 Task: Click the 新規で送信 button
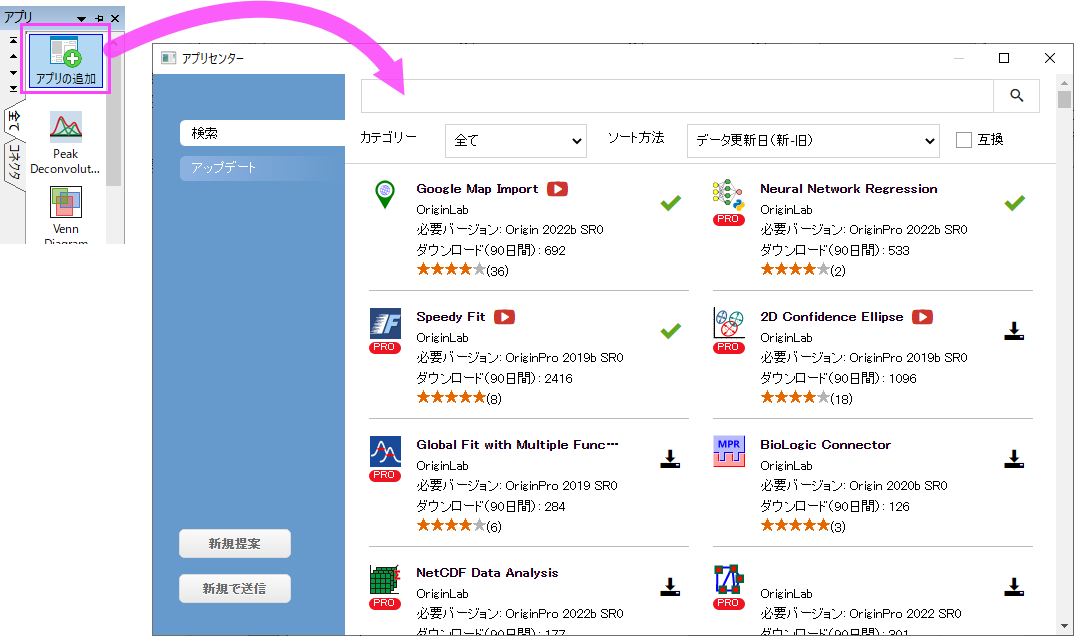click(x=235, y=588)
